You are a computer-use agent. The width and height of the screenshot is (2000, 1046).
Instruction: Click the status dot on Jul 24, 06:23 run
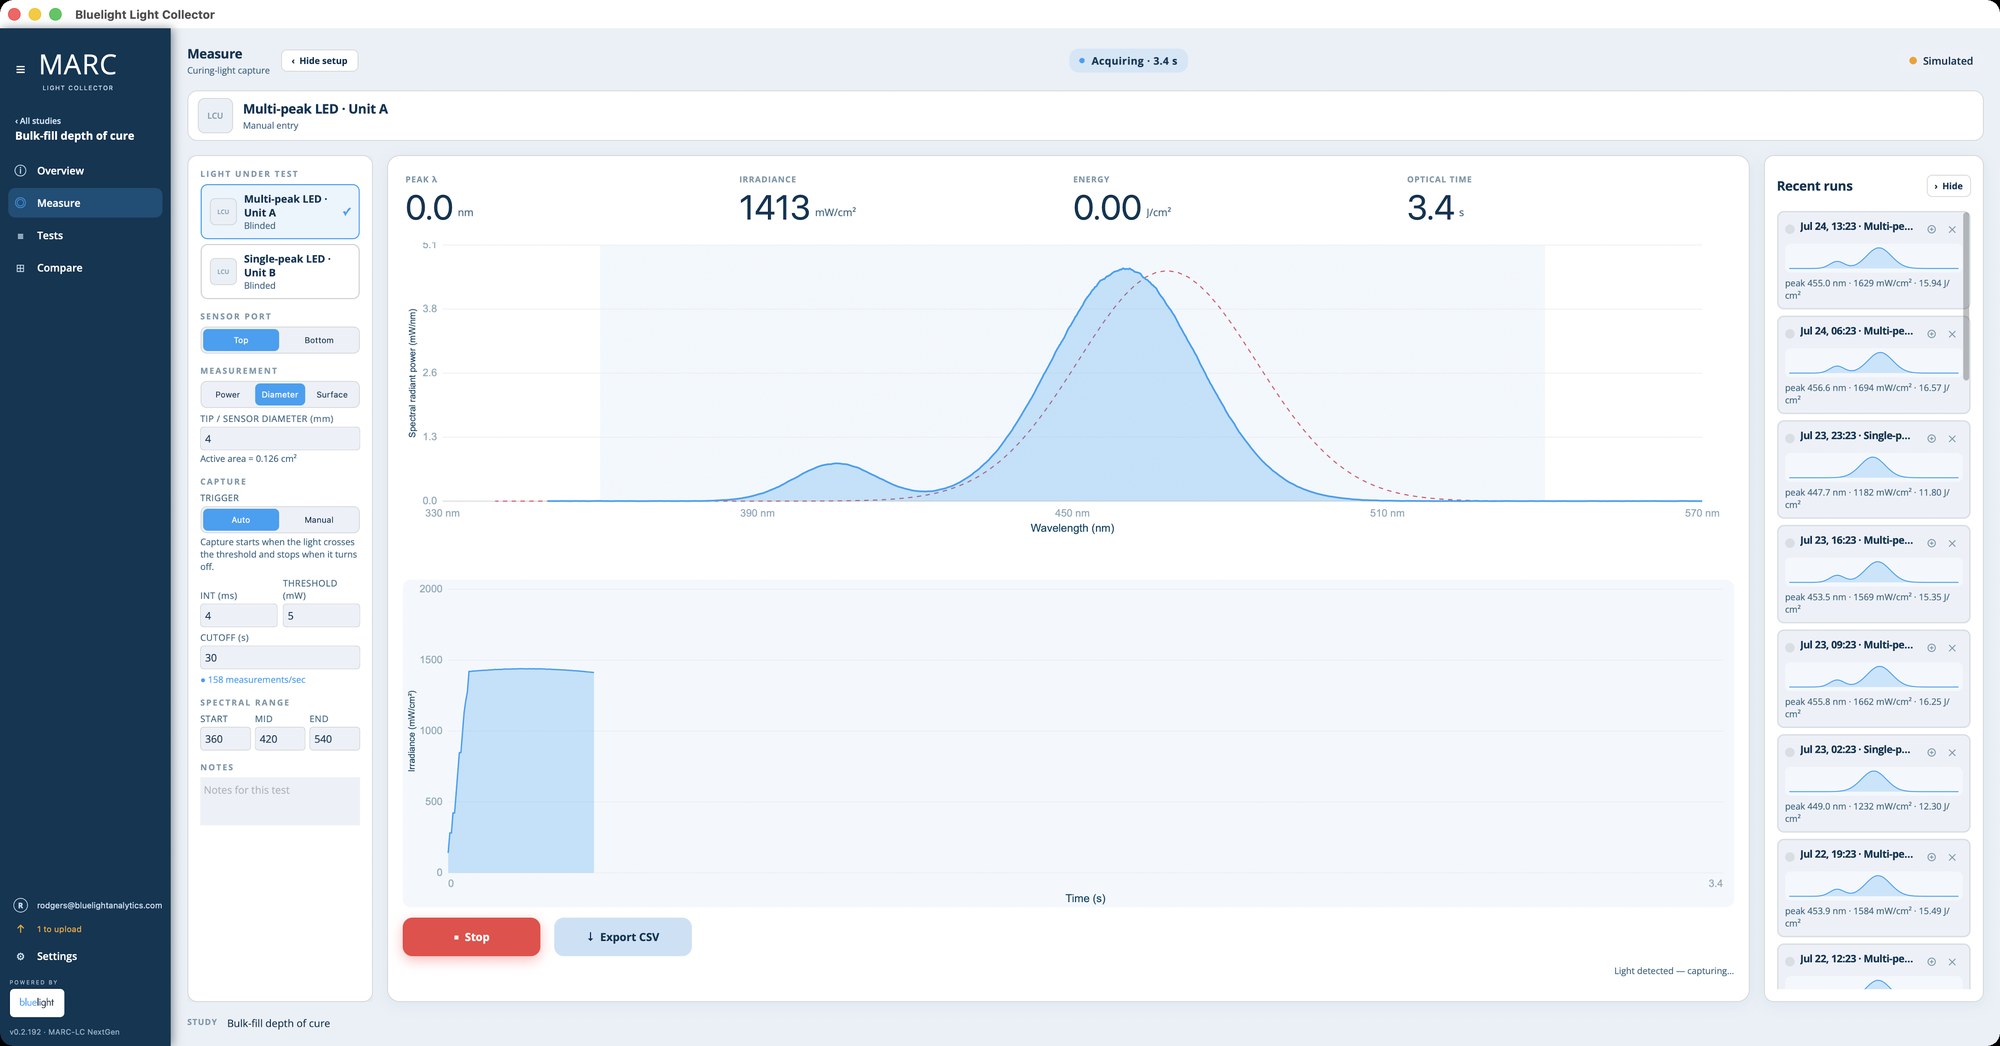(1790, 333)
